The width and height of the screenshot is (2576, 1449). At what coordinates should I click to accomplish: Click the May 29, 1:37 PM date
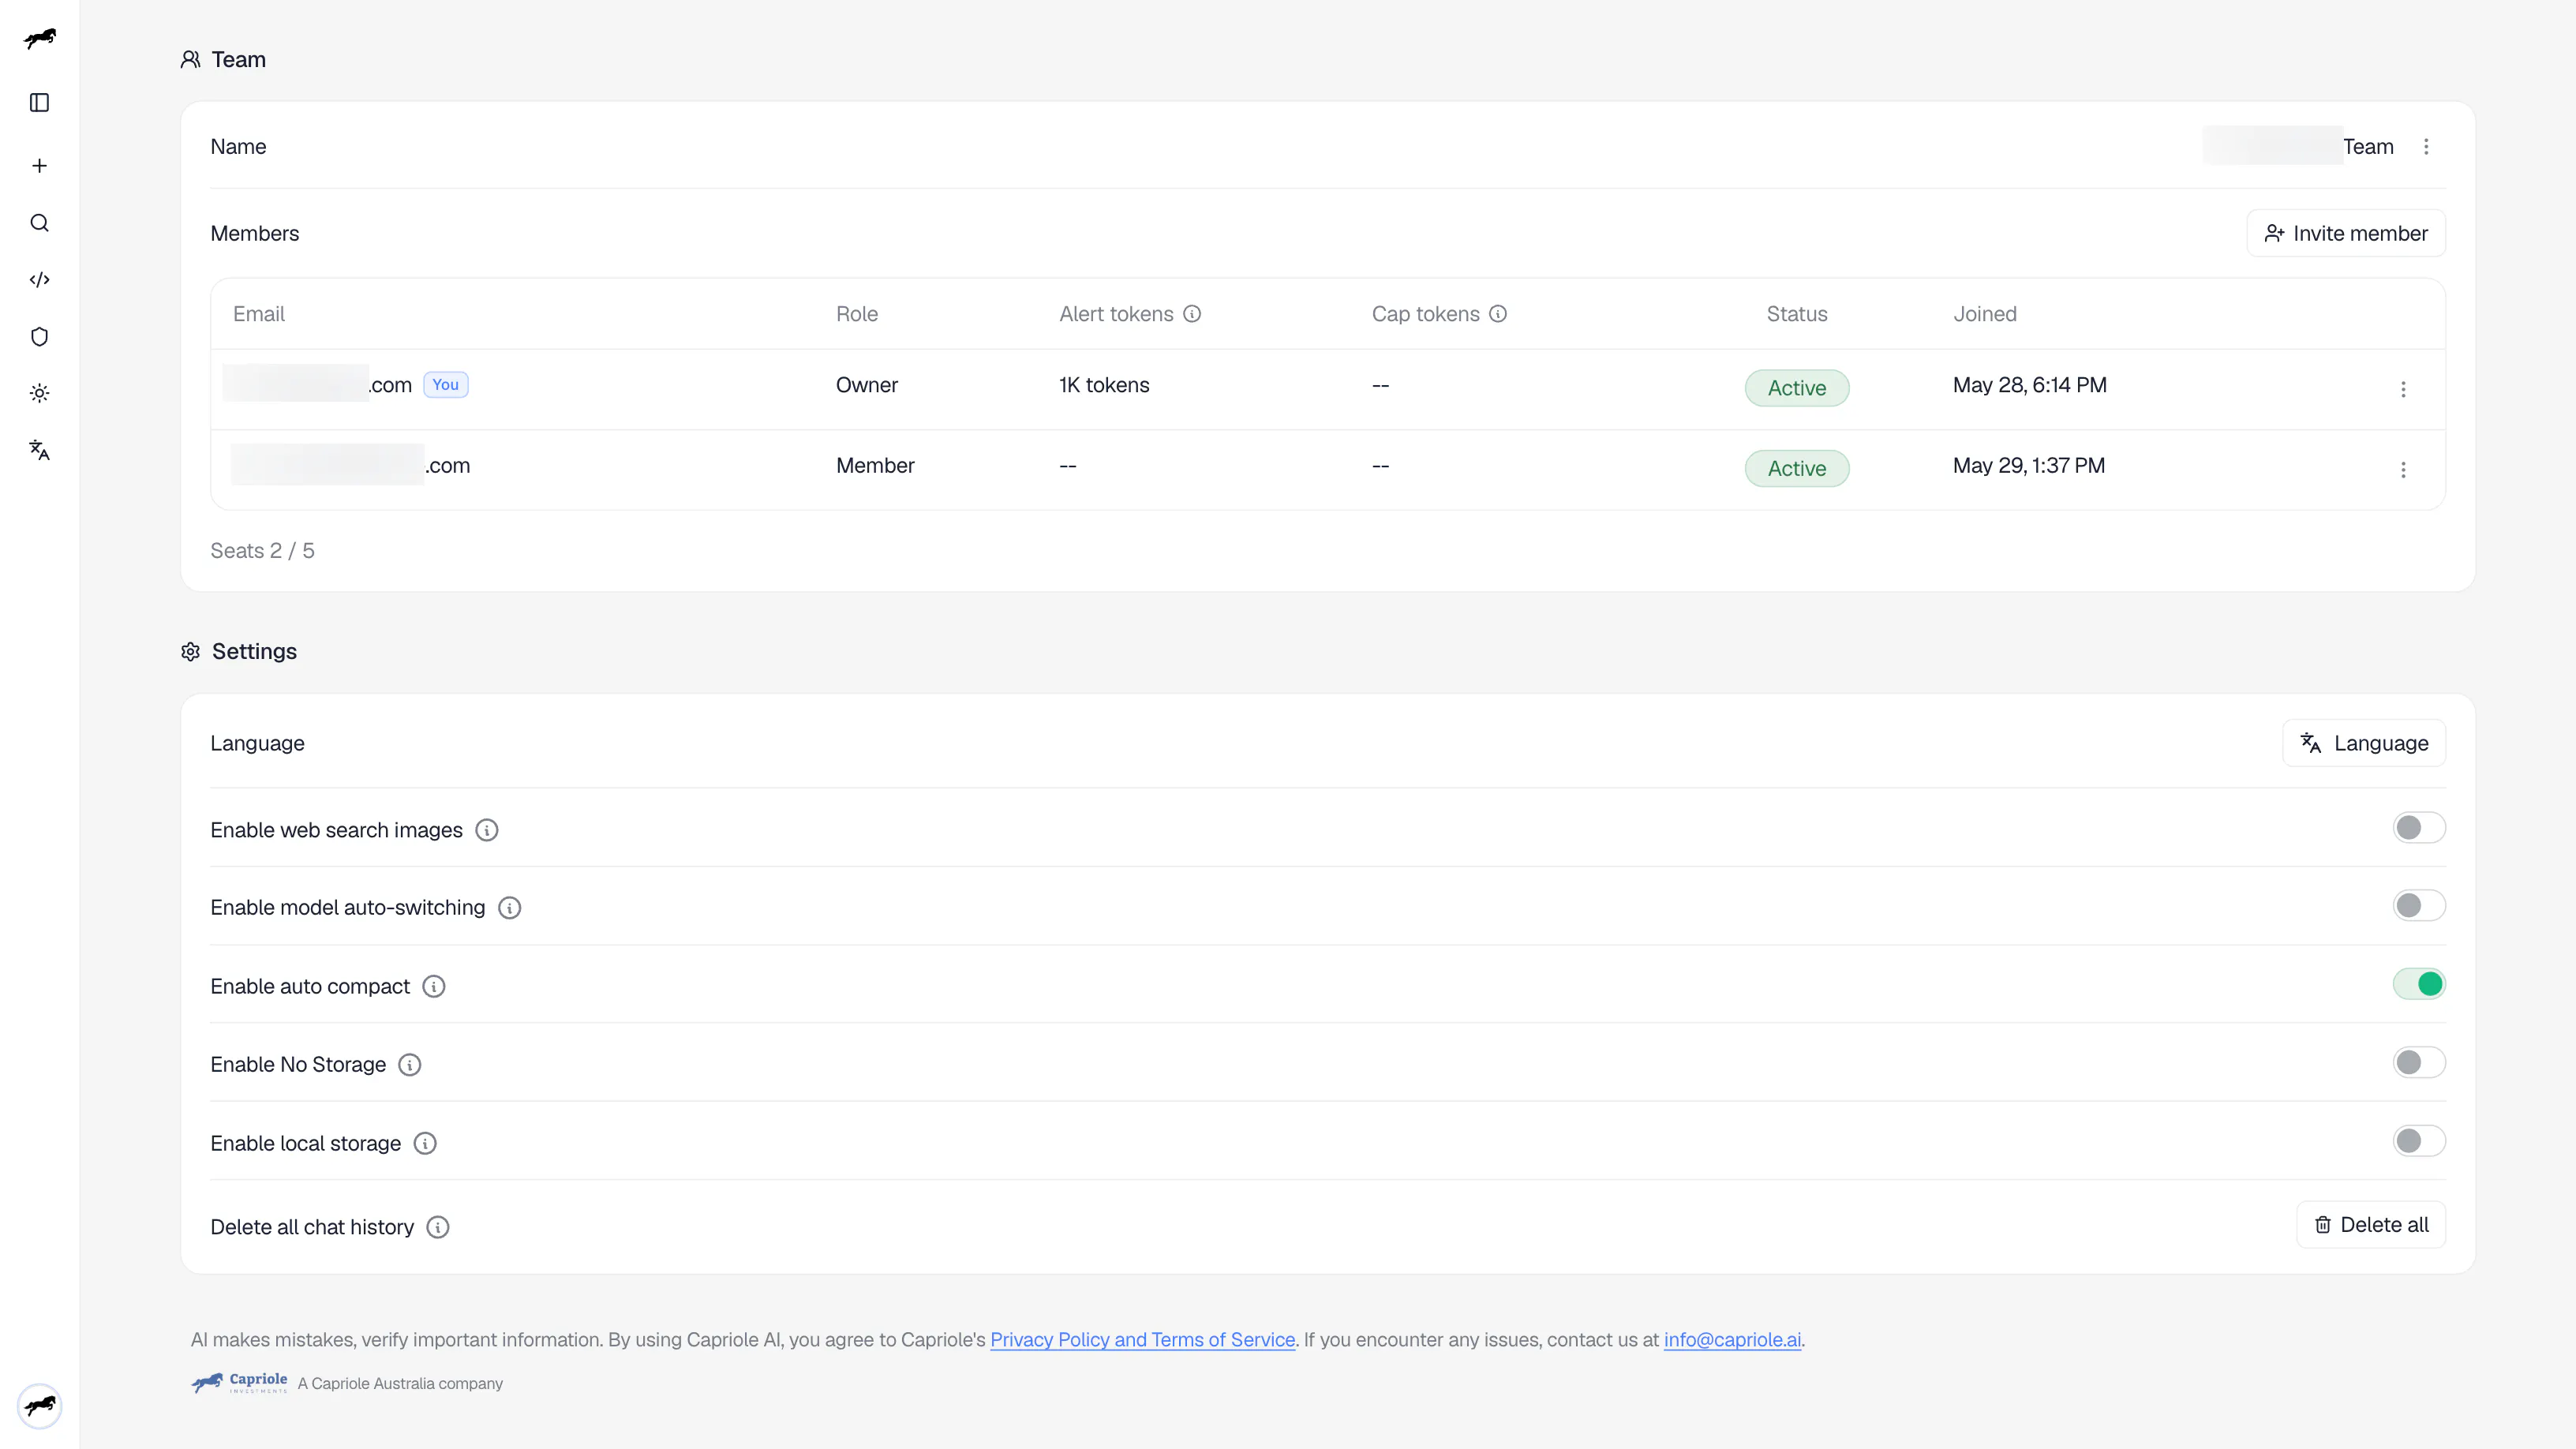2029,466
